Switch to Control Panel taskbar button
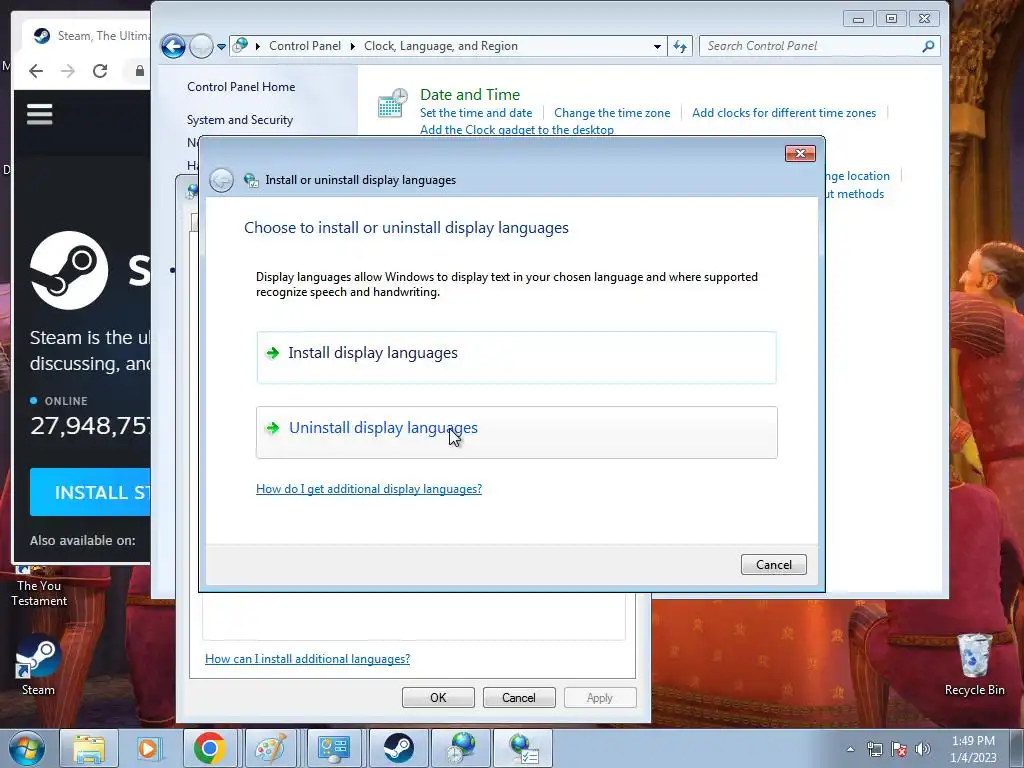 (x=334, y=748)
